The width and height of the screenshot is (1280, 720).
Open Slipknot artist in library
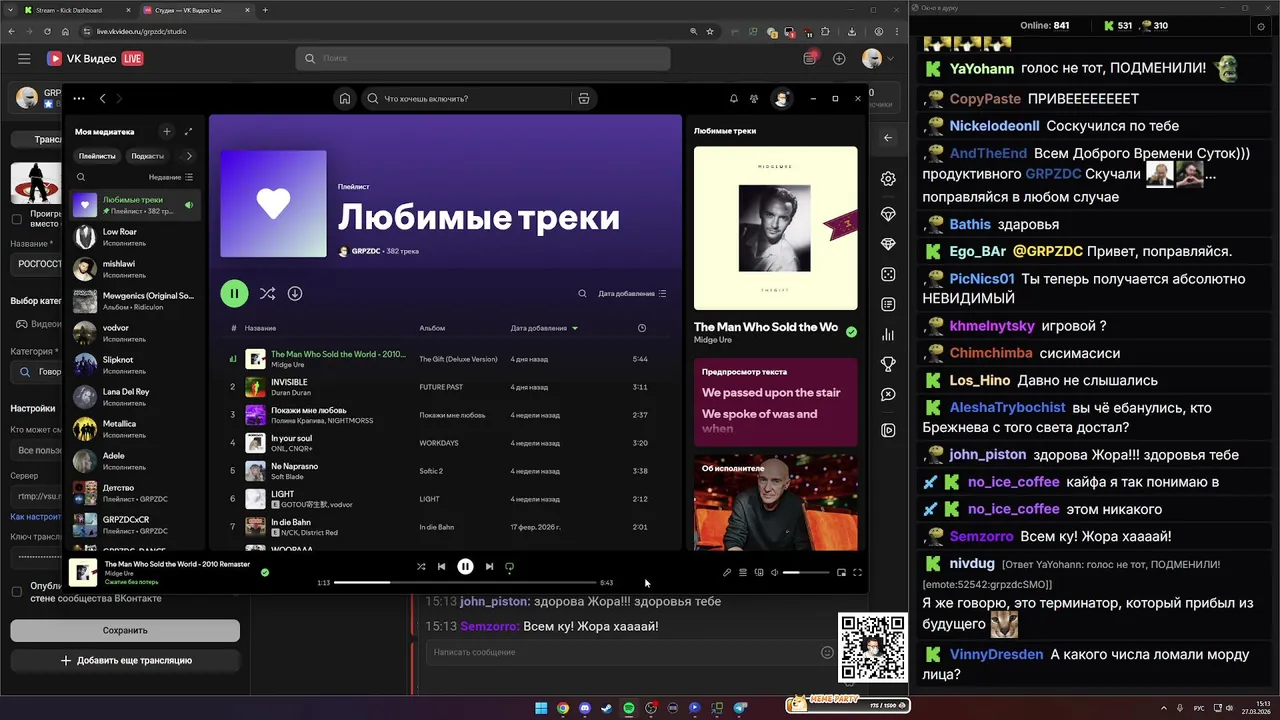(136, 365)
